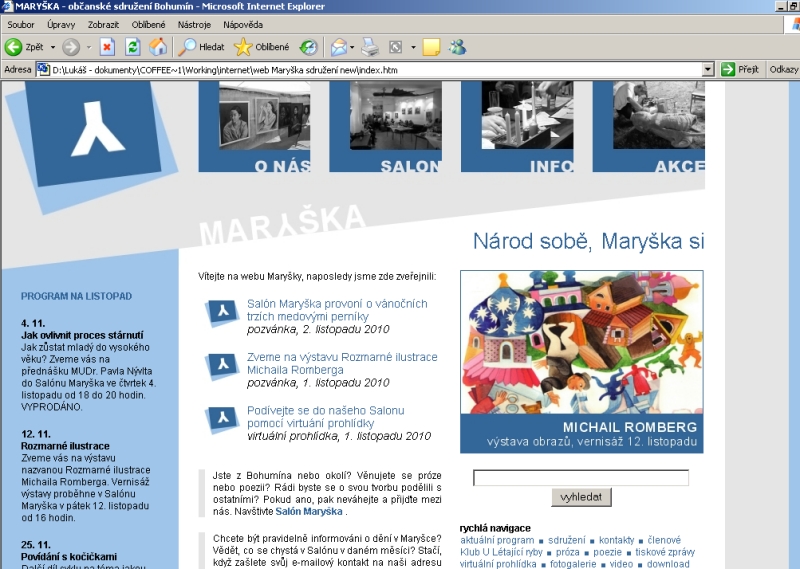Open the forward button history dropdown arrow
Screen dimensions: 800x569
88,47
